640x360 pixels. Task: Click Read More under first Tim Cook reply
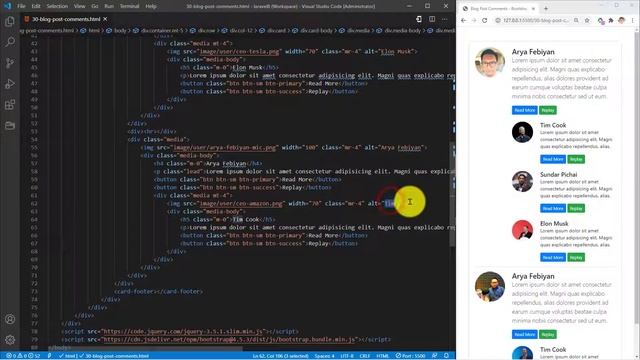click(553, 159)
